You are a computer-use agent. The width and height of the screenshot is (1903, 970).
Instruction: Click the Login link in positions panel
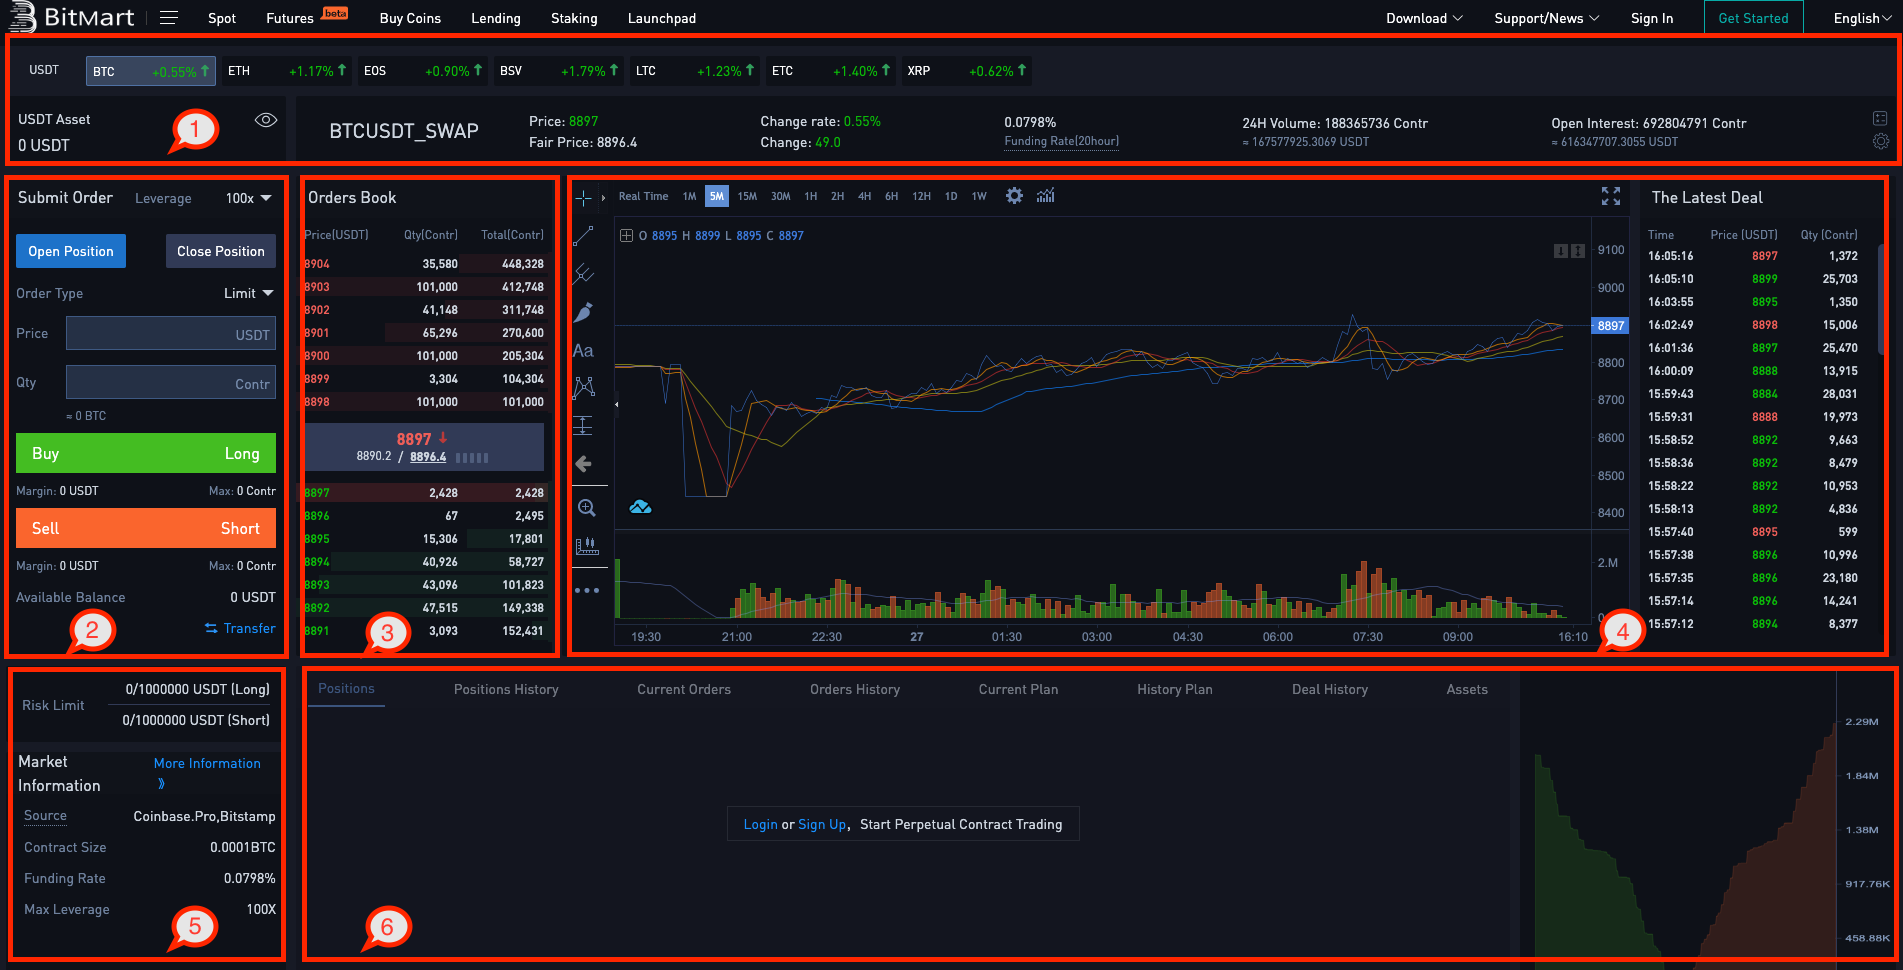click(760, 824)
